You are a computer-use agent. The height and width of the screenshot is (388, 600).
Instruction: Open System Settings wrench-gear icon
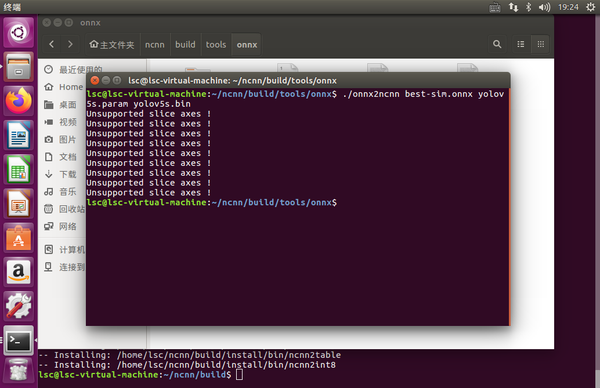coord(18,306)
